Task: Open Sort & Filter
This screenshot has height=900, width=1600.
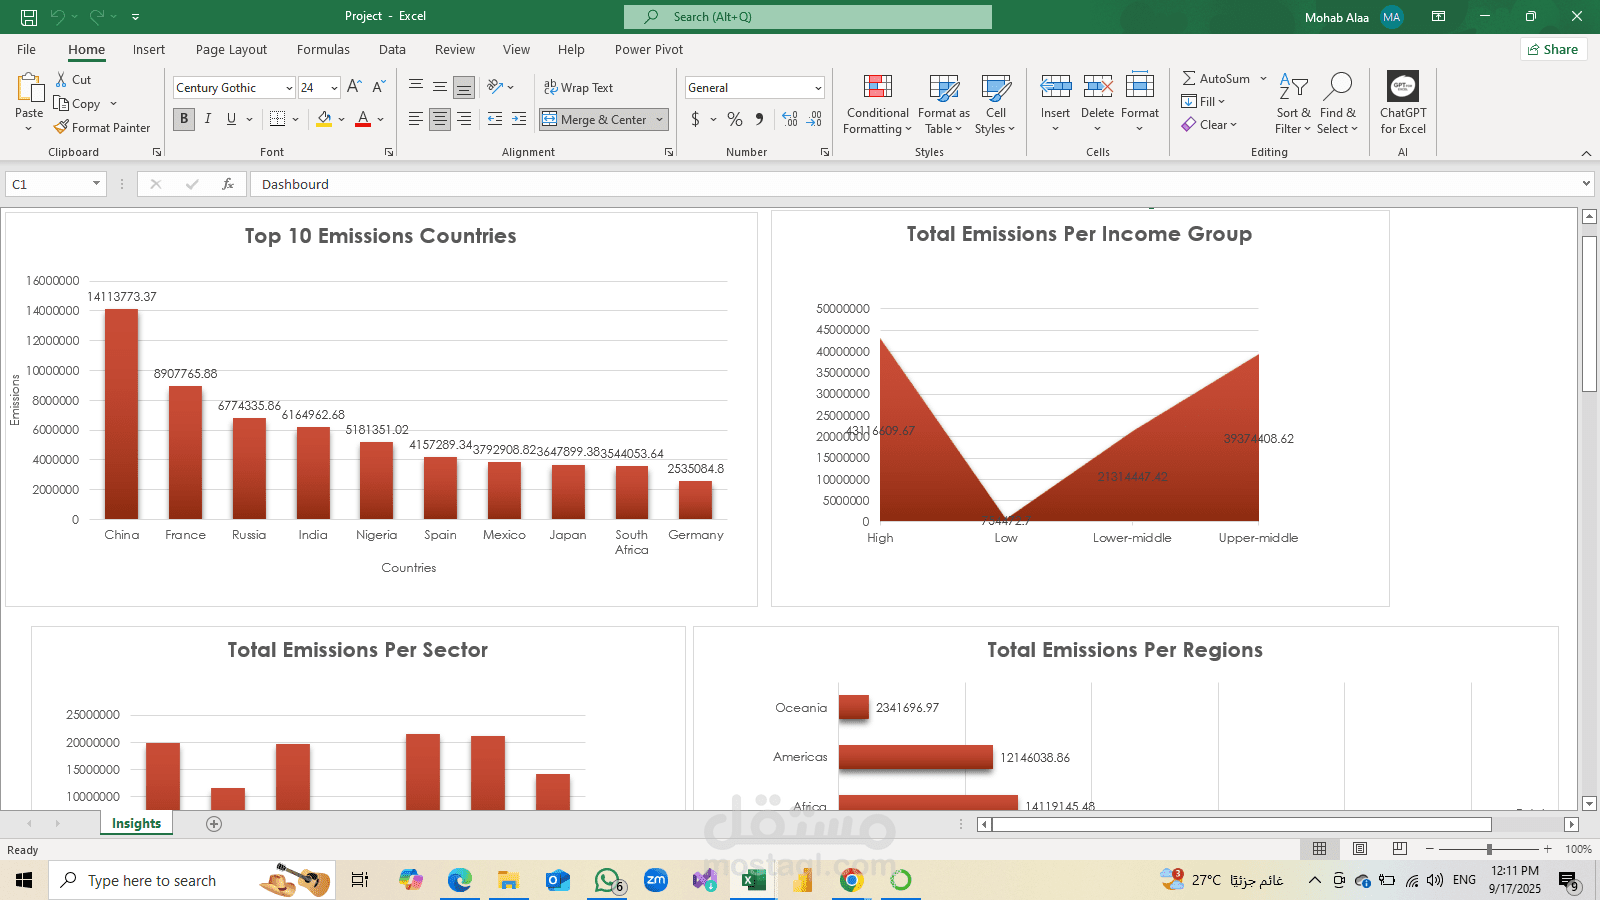Action: (1293, 104)
